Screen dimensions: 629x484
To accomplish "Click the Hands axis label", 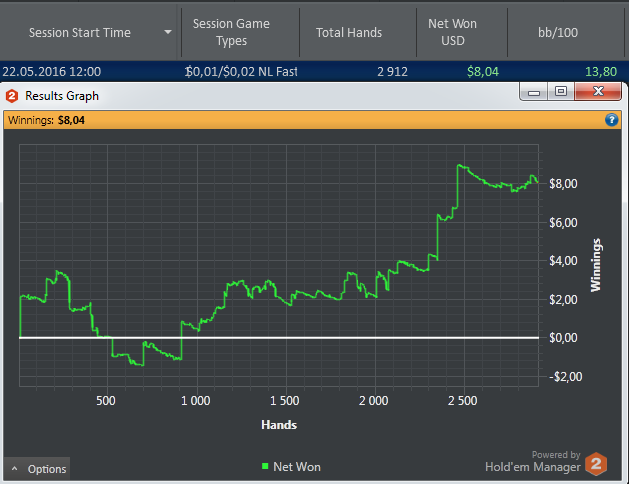I will click(x=279, y=425).
